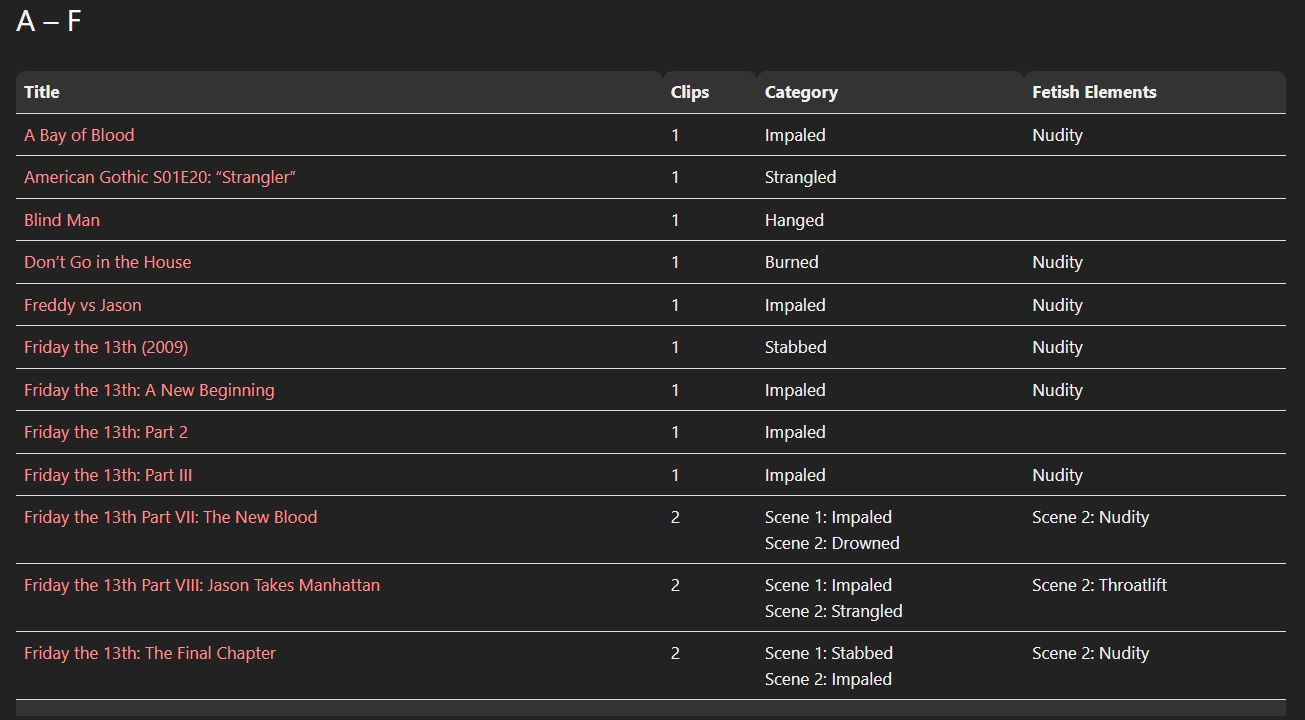
Task: Open Friday the 13th: Part 2 link
Action: click(x=106, y=432)
